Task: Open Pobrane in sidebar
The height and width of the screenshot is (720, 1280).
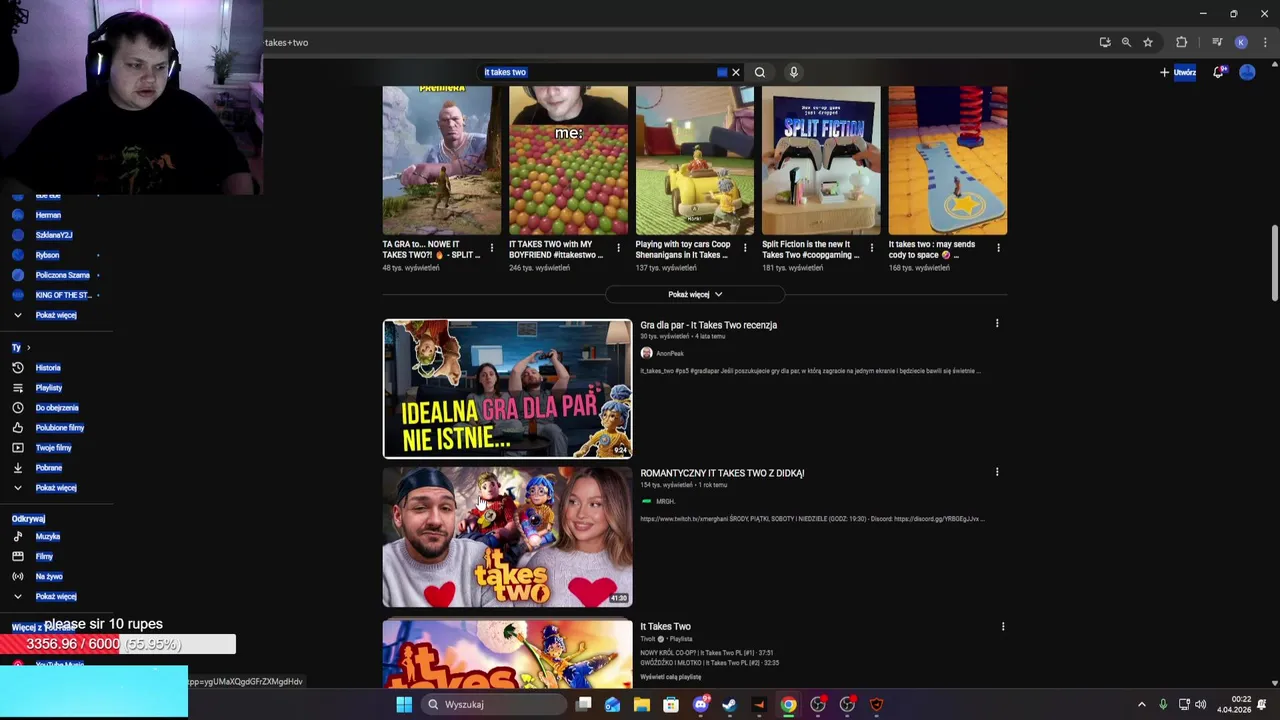Action: click(48, 468)
